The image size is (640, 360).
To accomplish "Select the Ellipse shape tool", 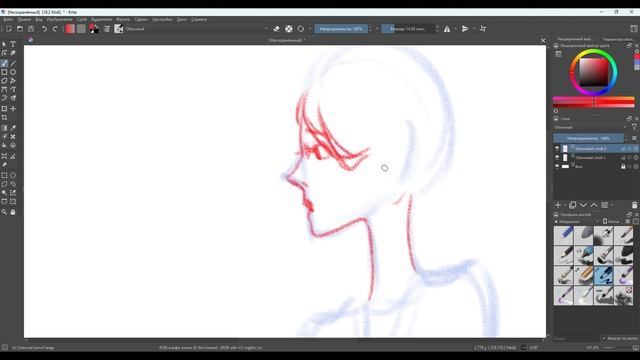I will point(13,72).
